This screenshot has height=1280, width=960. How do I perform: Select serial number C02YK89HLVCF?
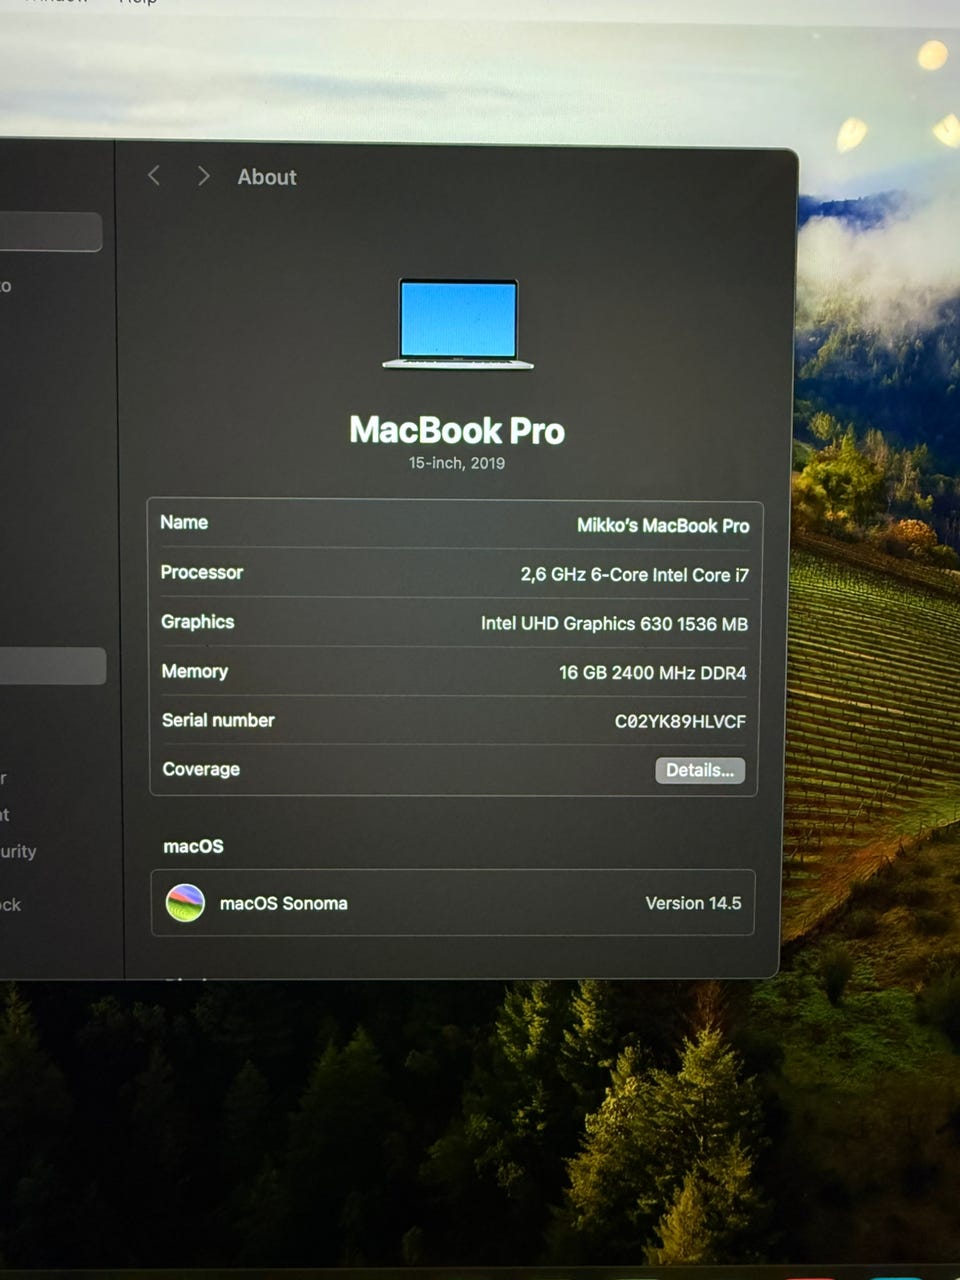pos(680,721)
